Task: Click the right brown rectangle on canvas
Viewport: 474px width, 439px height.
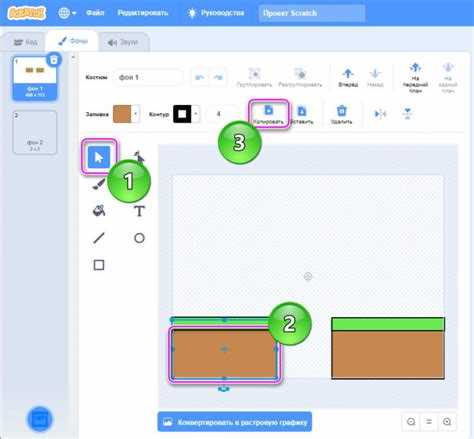Action: [x=388, y=355]
